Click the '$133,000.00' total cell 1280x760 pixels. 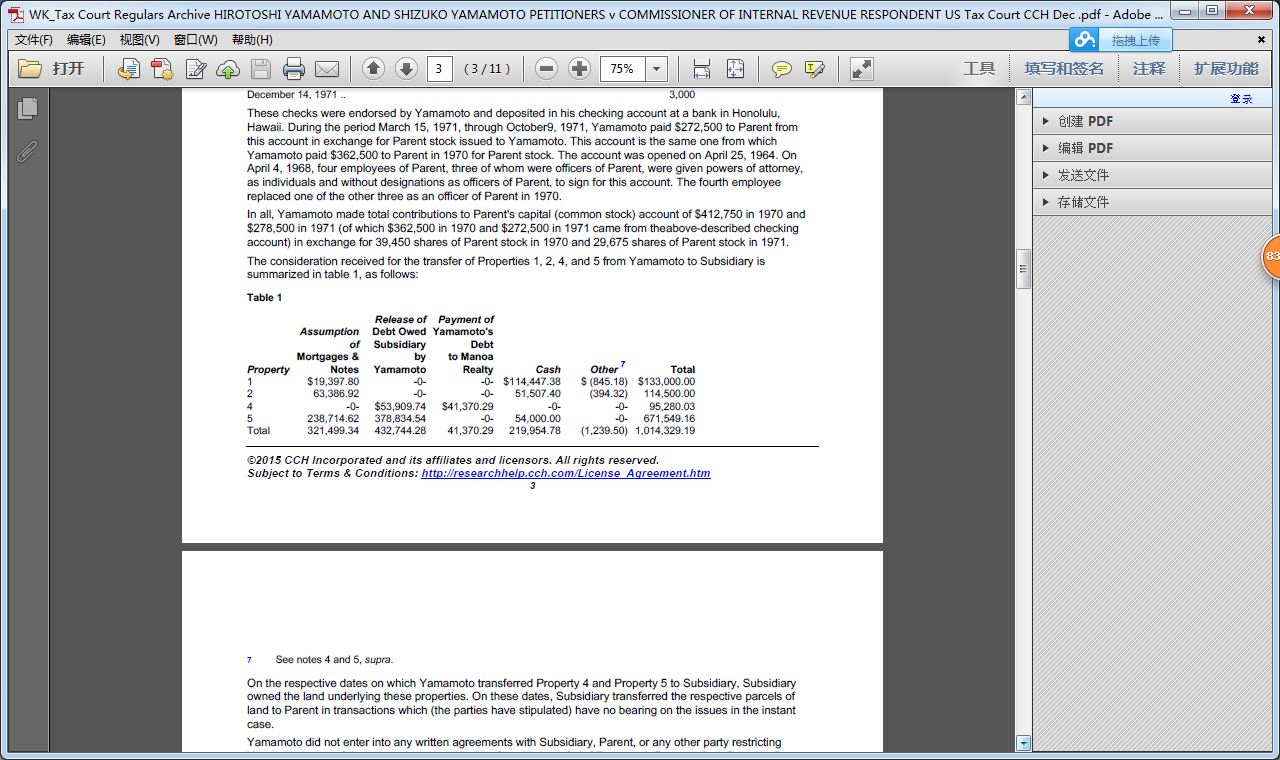tap(666, 381)
